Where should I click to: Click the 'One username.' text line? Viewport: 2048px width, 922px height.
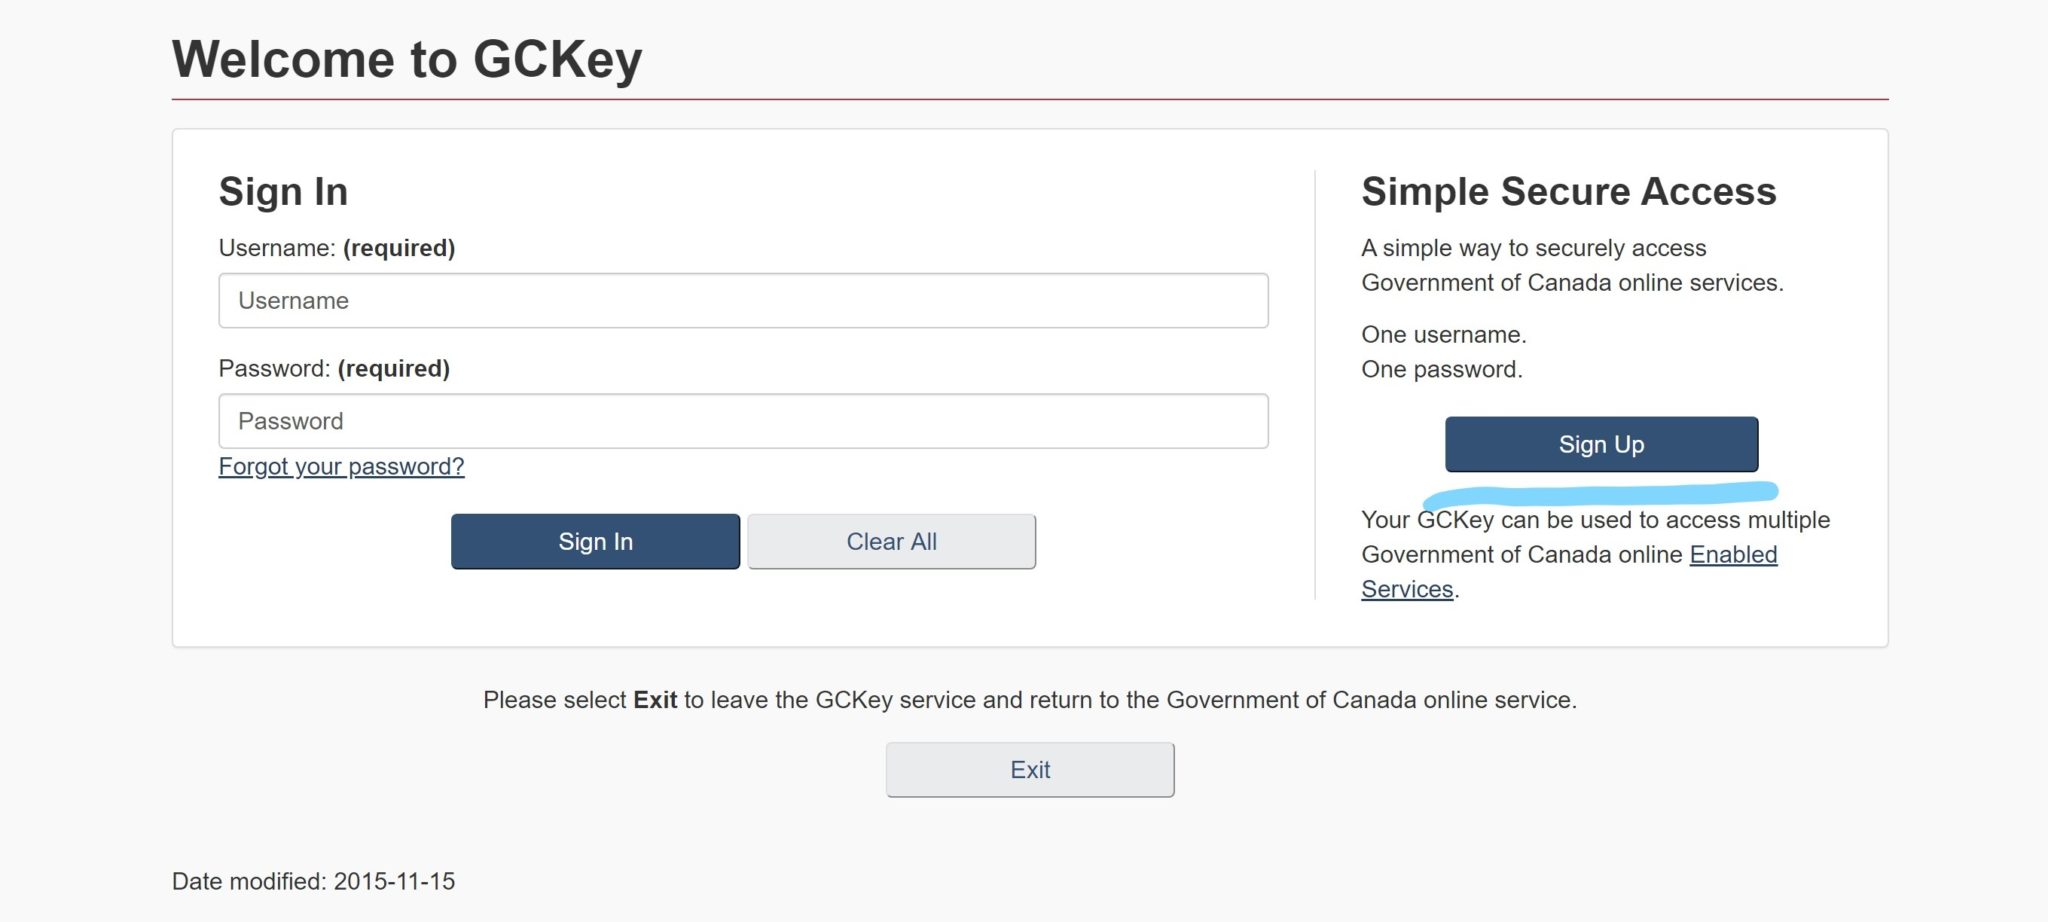coord(1443,335)
